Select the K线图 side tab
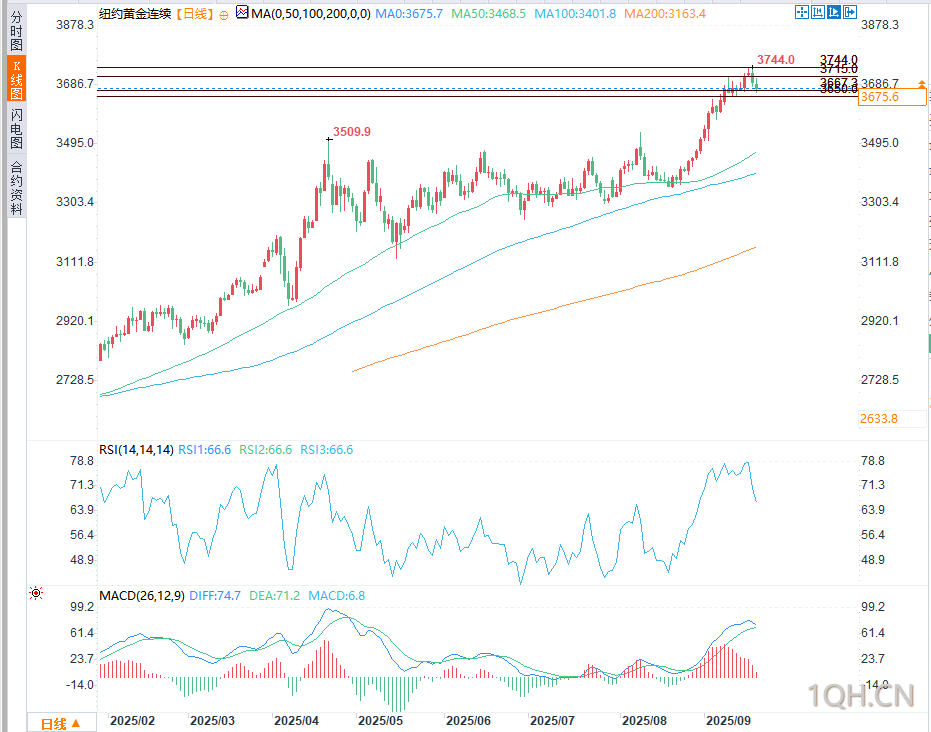 click(x=17, y=80)
